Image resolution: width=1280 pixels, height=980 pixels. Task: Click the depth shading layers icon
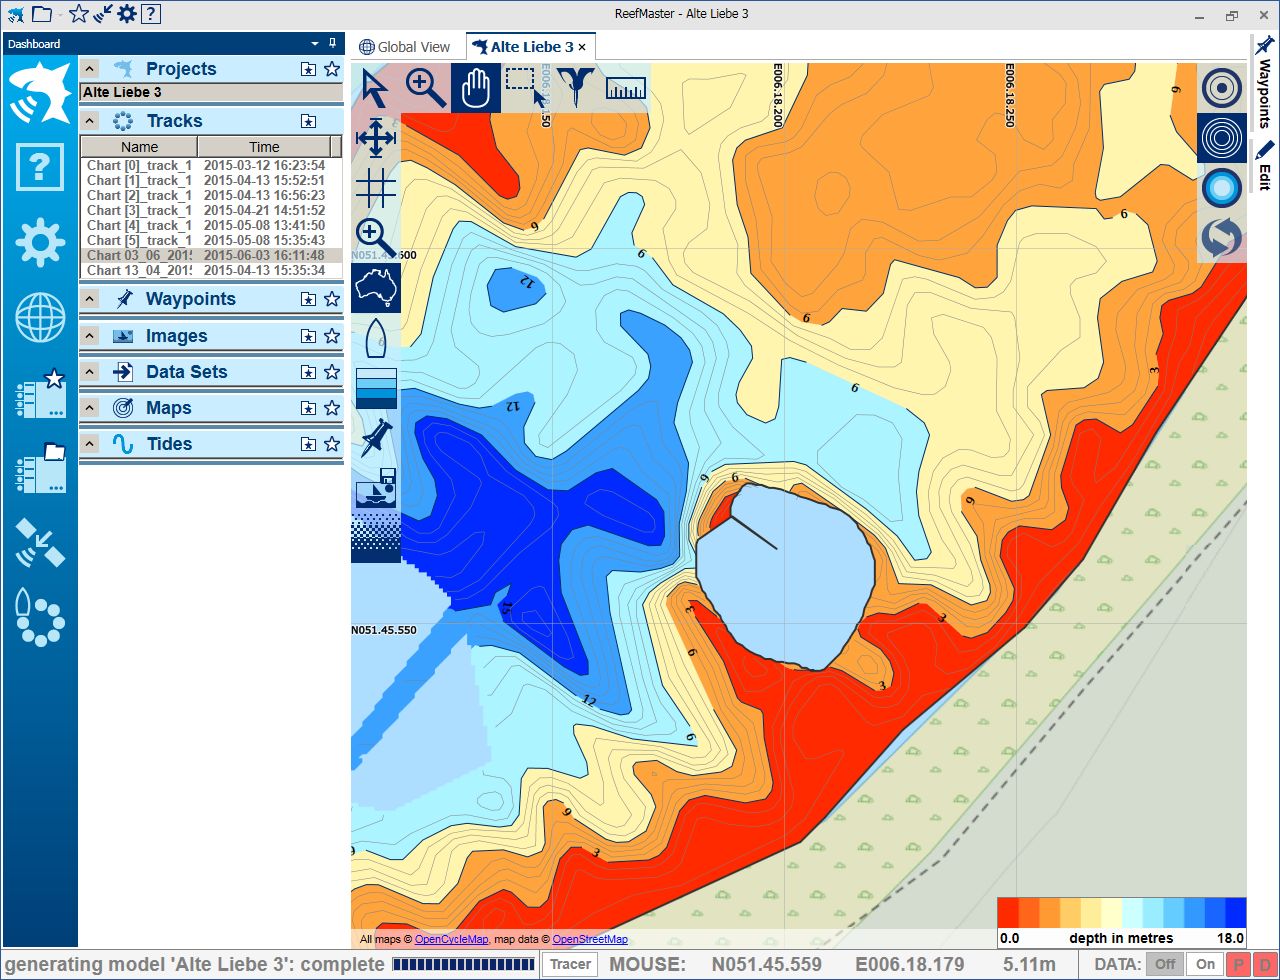tap(376, 388)
